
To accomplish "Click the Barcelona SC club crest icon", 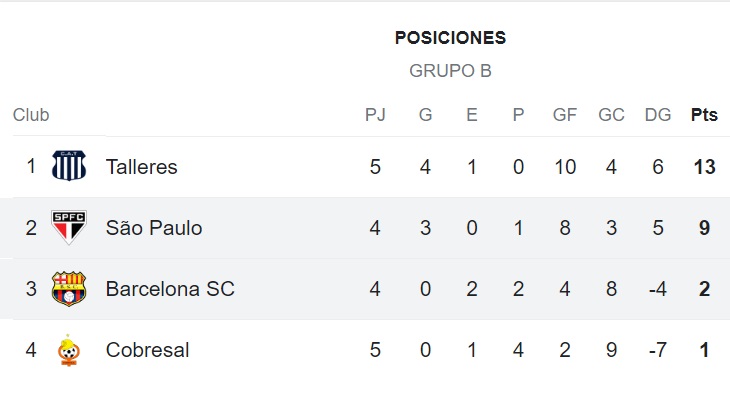I will coord(69,289).
